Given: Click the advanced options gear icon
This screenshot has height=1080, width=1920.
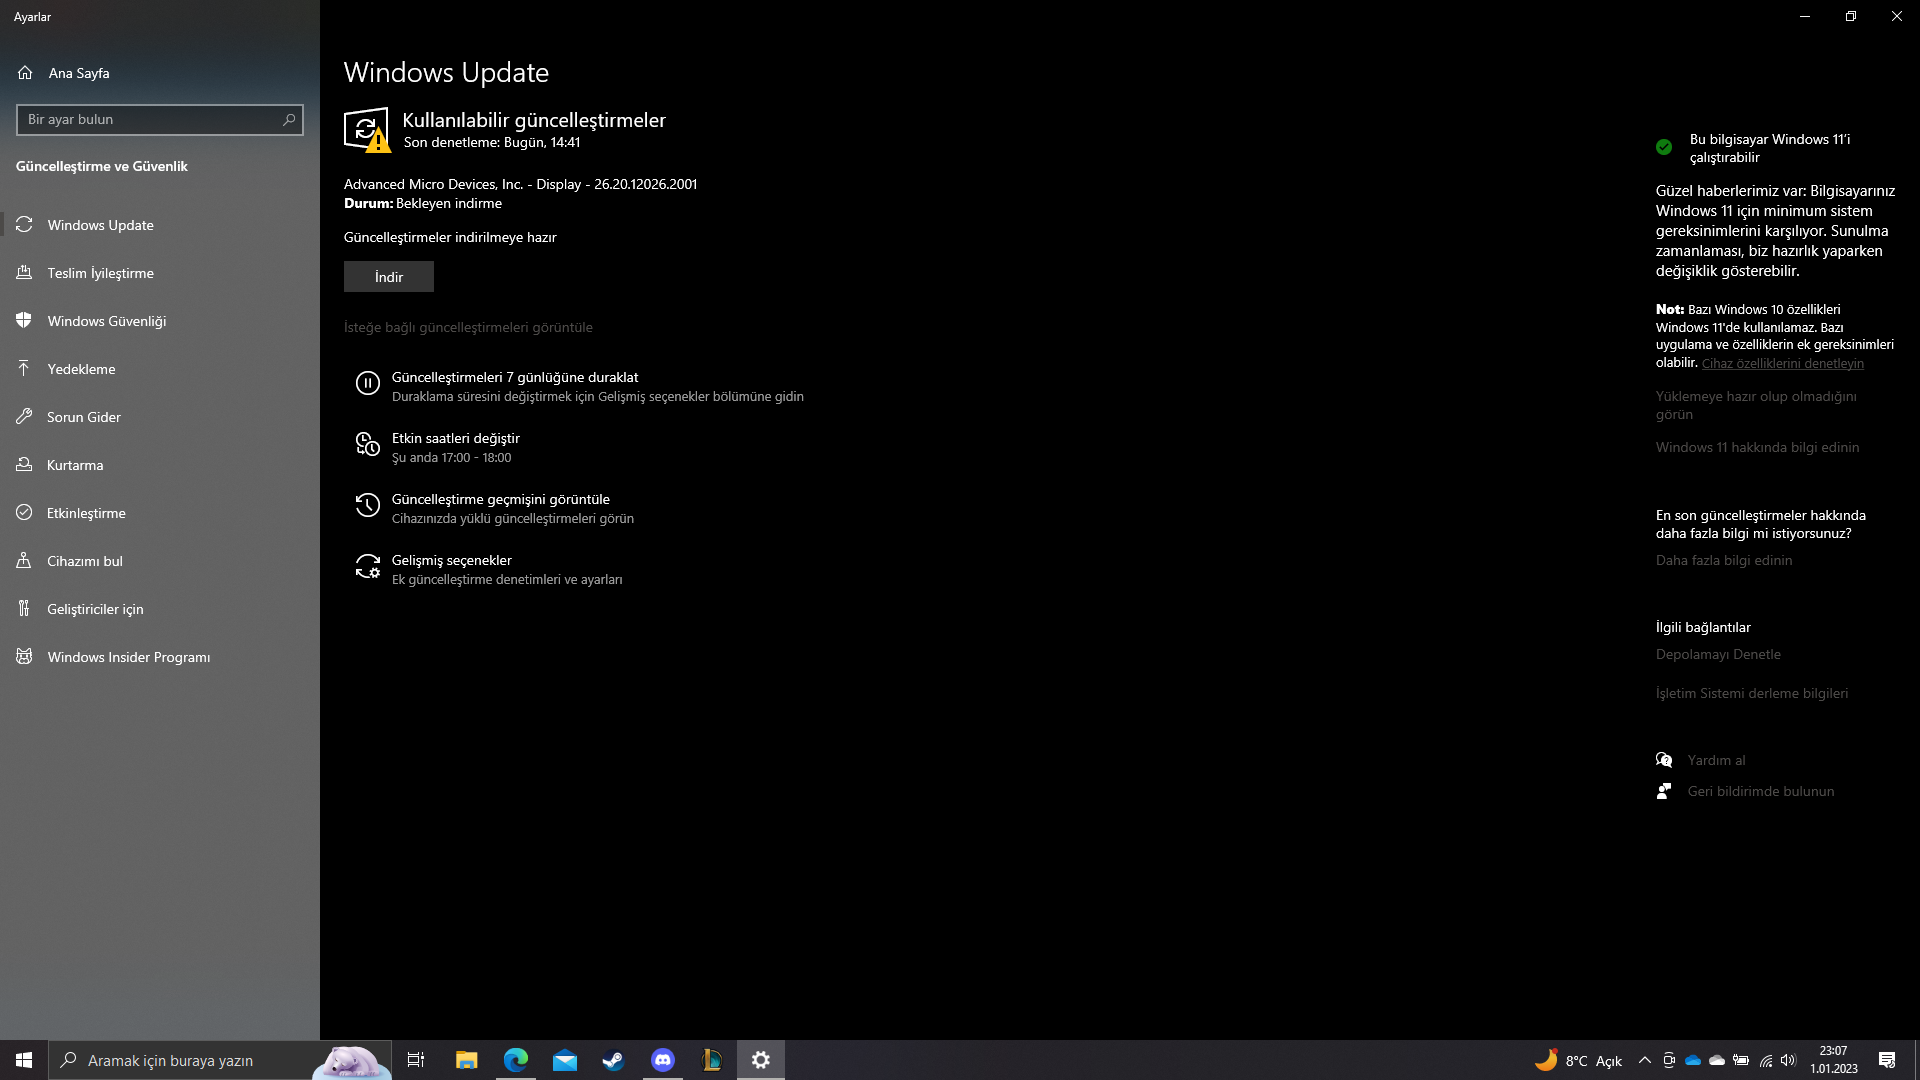Looking at the screenshot, I should click(x=367, y=567).
